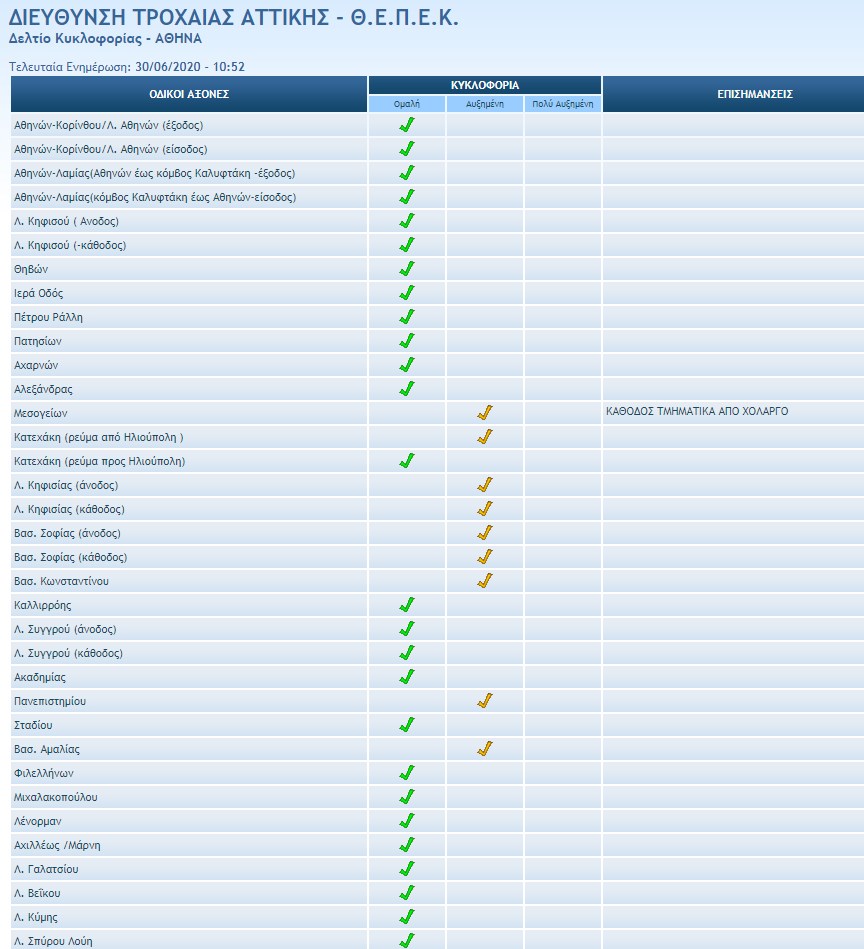
Task: Click orange checkmark for Βασ. Αμαλίας
Action: click(485, 749)
